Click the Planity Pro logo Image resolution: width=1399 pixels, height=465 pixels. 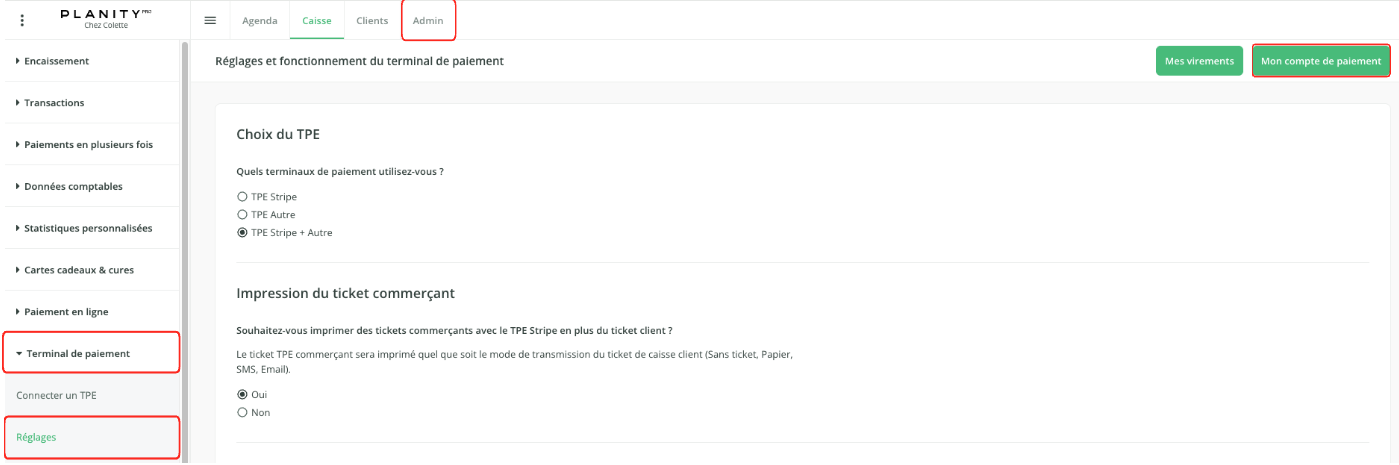click(x=106, y=14)
